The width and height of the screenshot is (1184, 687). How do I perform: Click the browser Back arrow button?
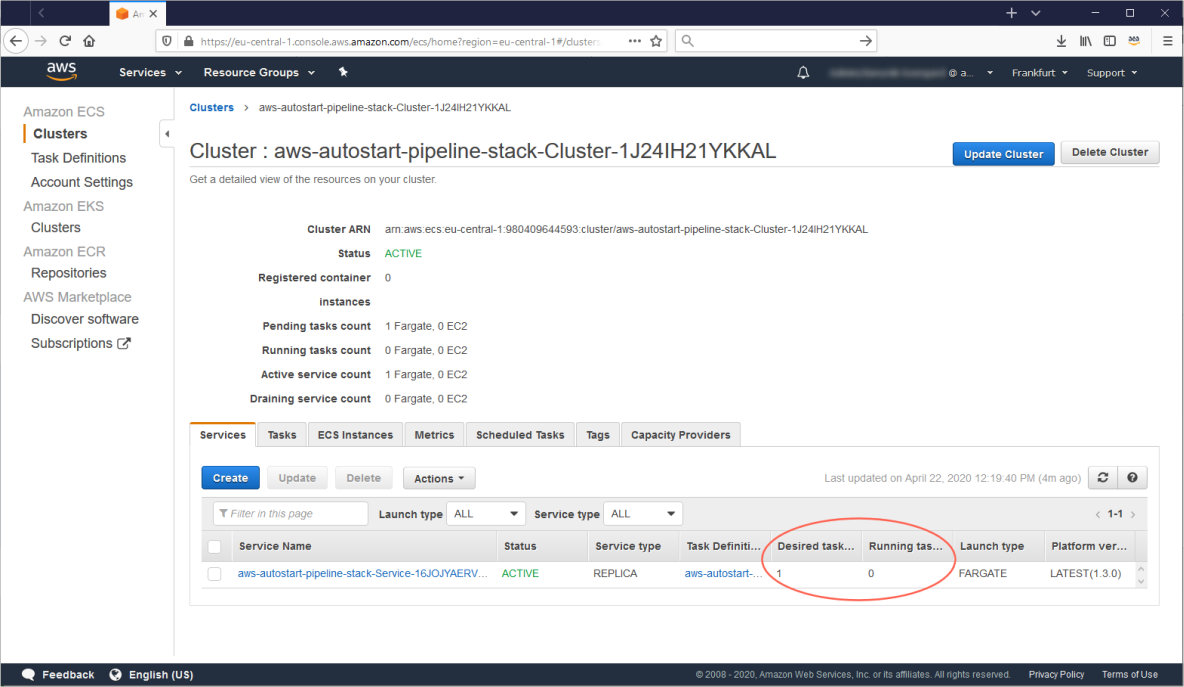(x=16, y=41)
